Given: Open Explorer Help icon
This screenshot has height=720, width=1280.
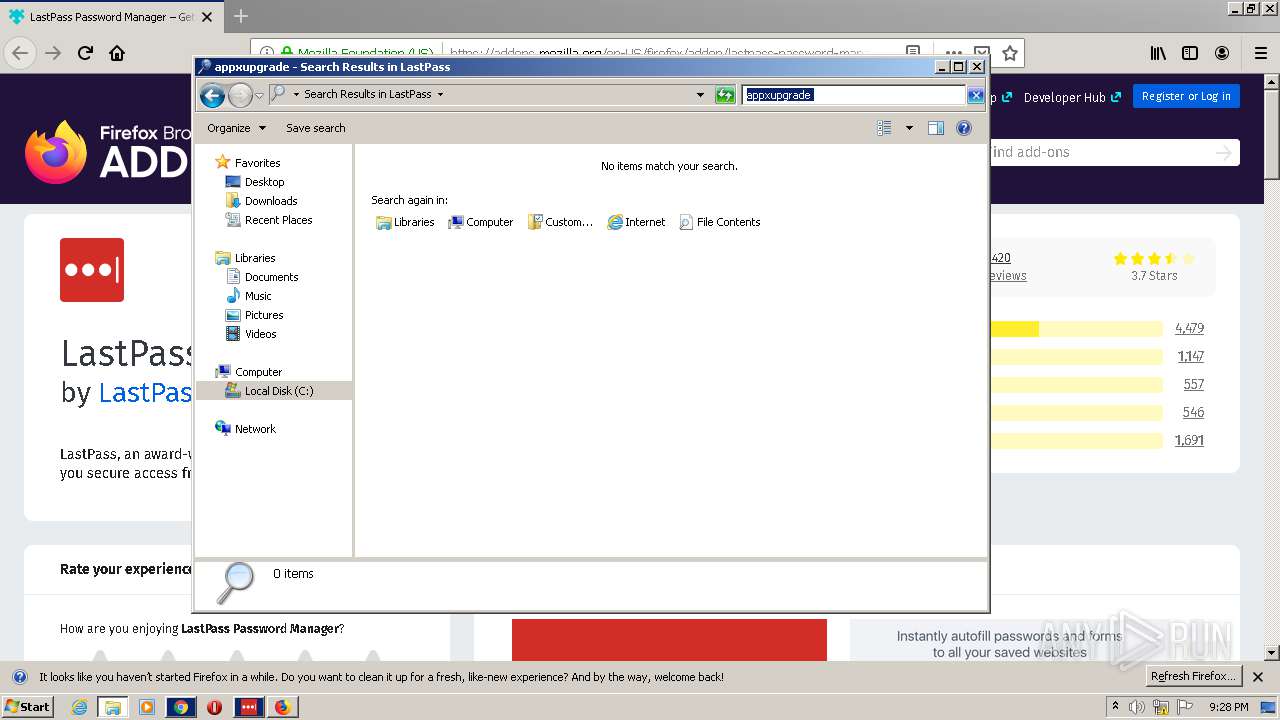Looking at the screenshot, I should (x=964, y=128).
